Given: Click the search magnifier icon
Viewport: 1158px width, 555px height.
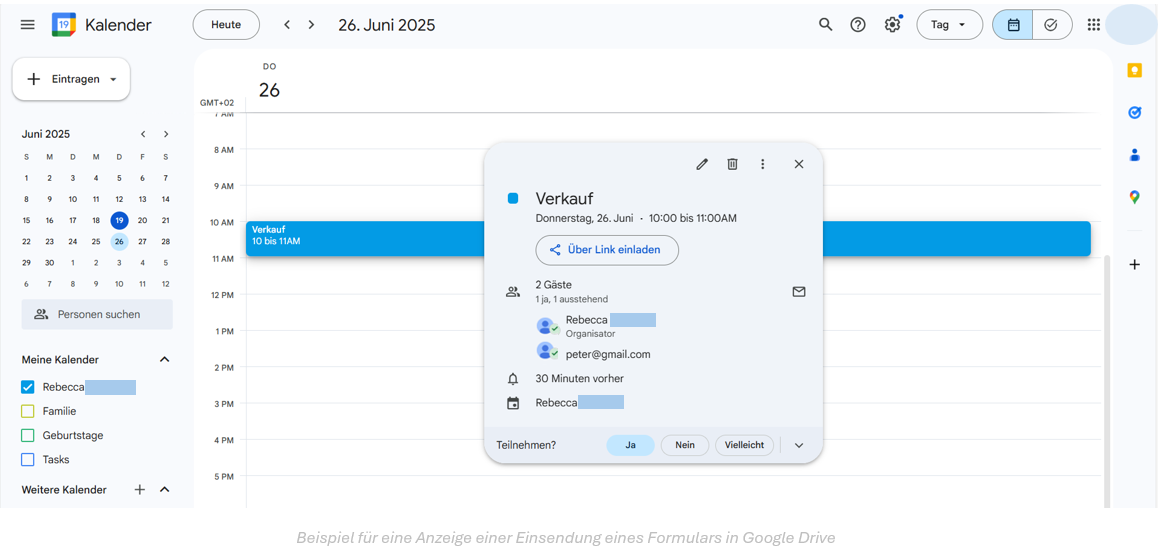Looking at the screenshot, I should (x=825, y=25).
